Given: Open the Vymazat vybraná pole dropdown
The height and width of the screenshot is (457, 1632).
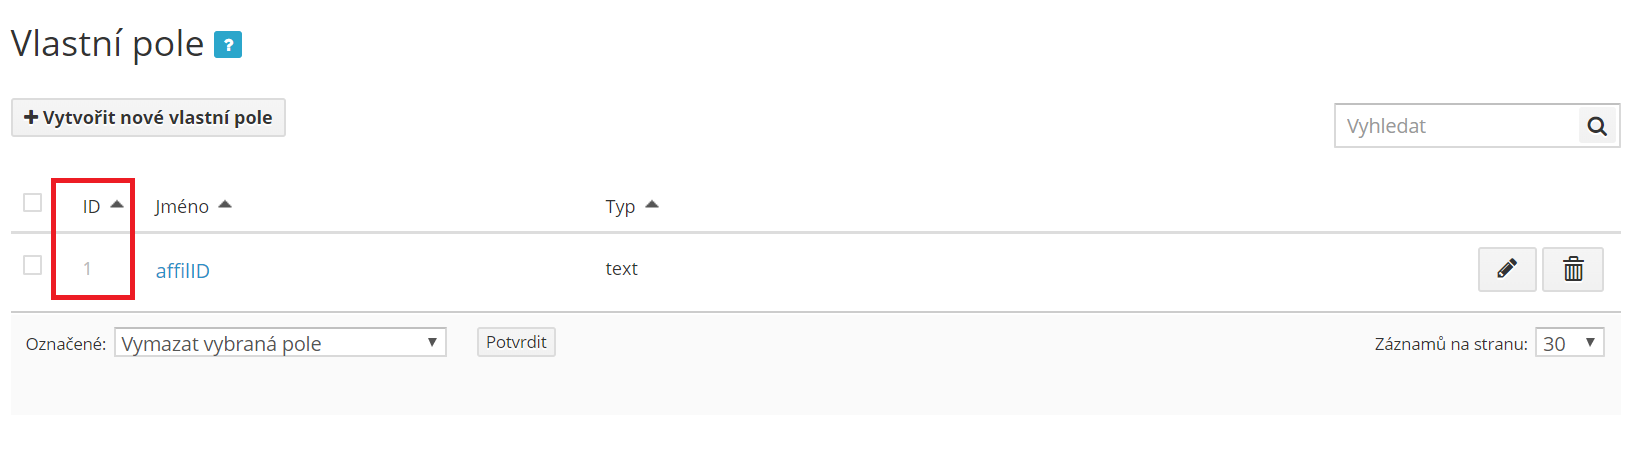Looking at the screenshot, I should [x=280, y=343].
